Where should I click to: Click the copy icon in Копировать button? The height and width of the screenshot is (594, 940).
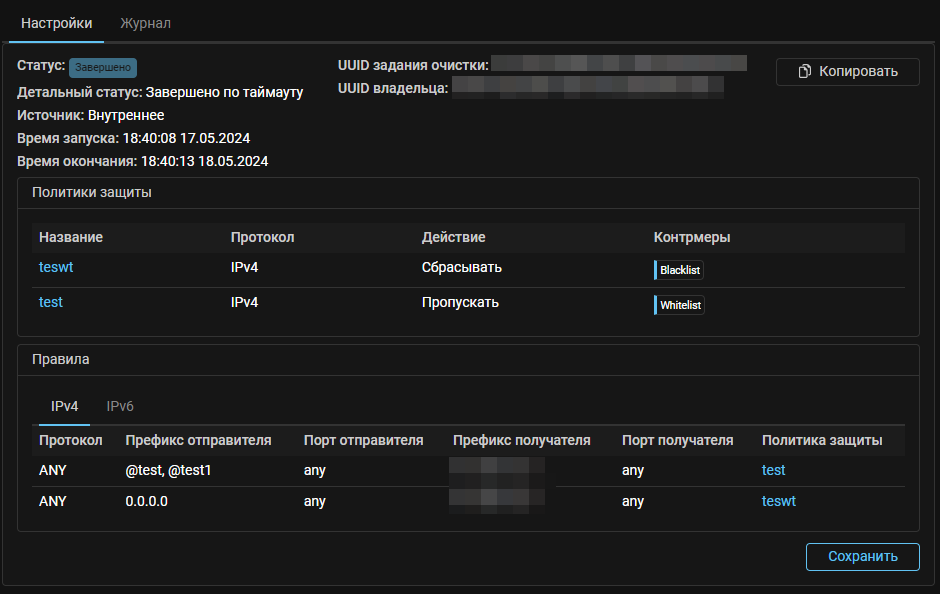click(x=804, y=72)
